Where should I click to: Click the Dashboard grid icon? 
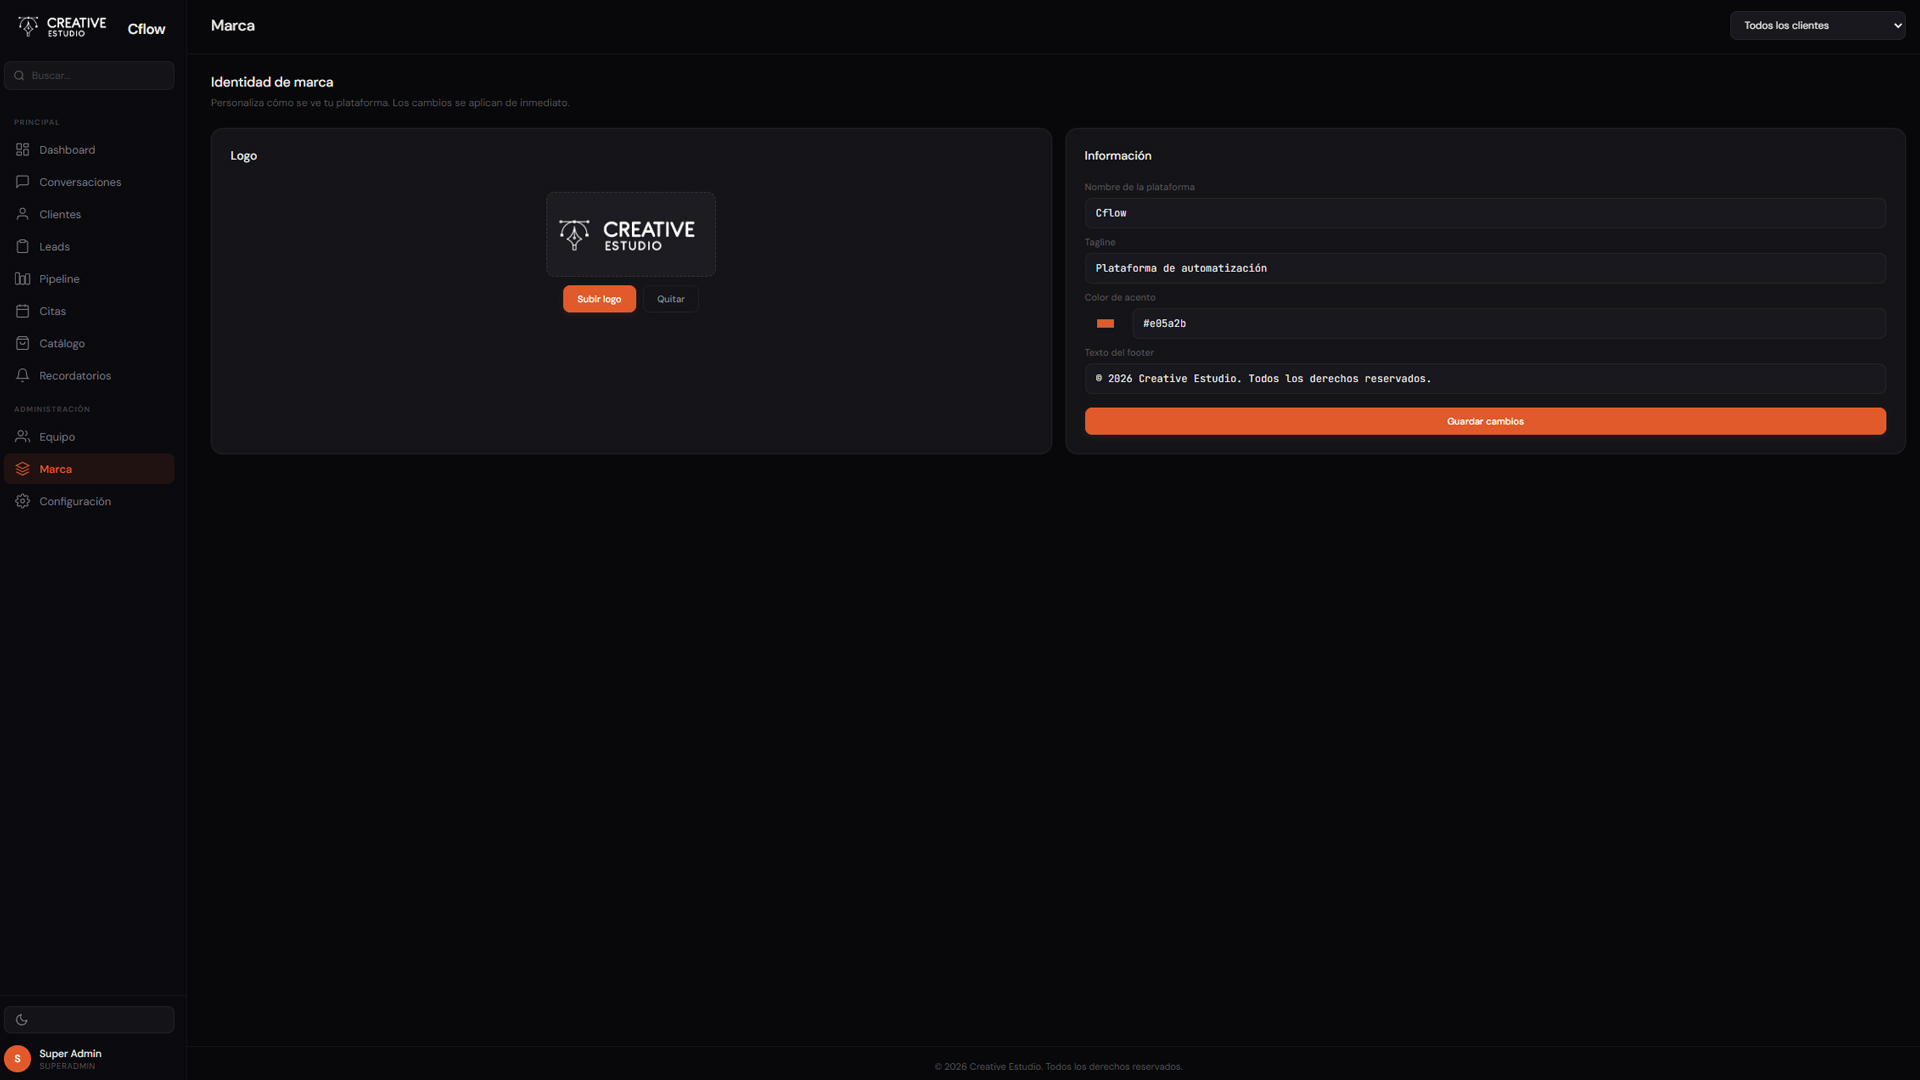coord(22,150)
